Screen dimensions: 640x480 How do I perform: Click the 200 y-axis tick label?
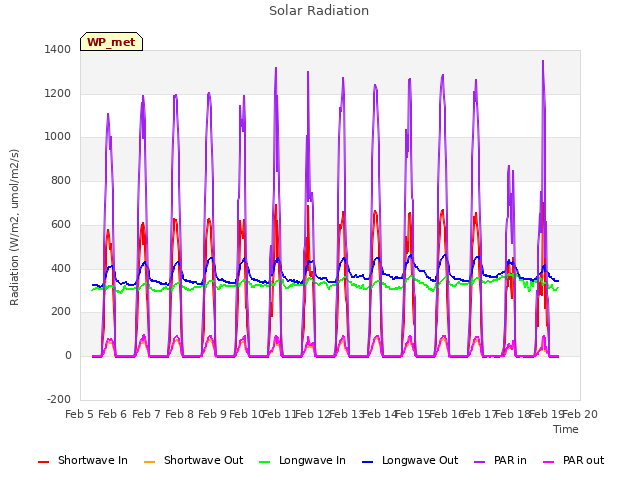point(61,311)
